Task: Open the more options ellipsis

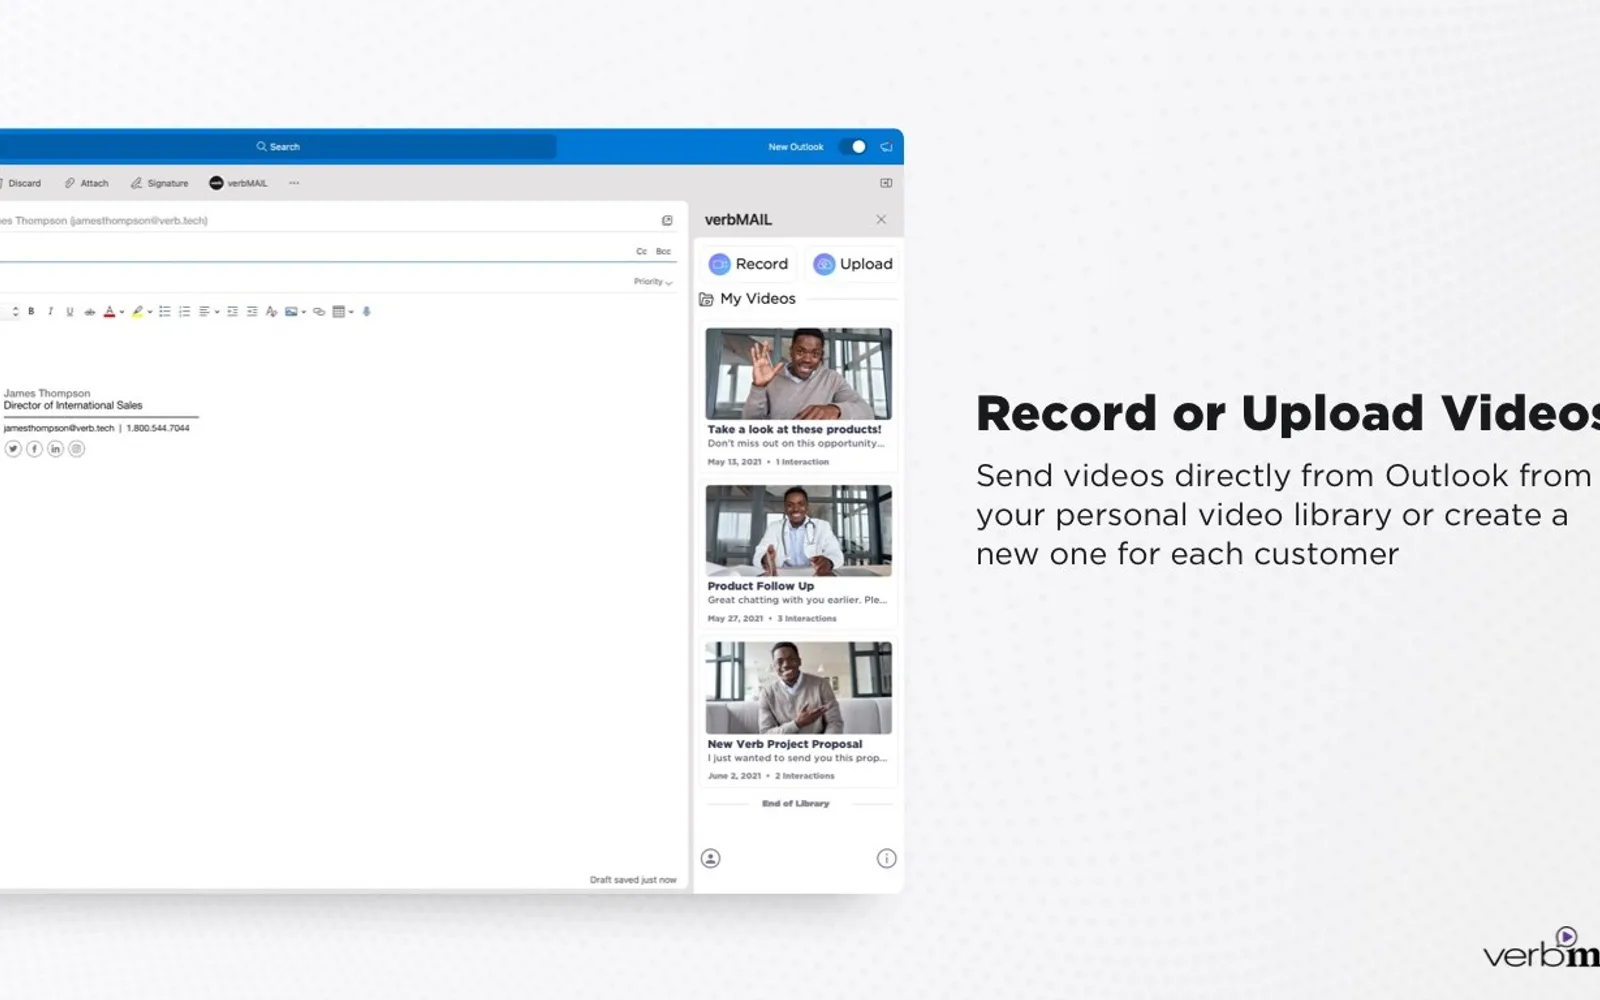Action: click(294, 183)
